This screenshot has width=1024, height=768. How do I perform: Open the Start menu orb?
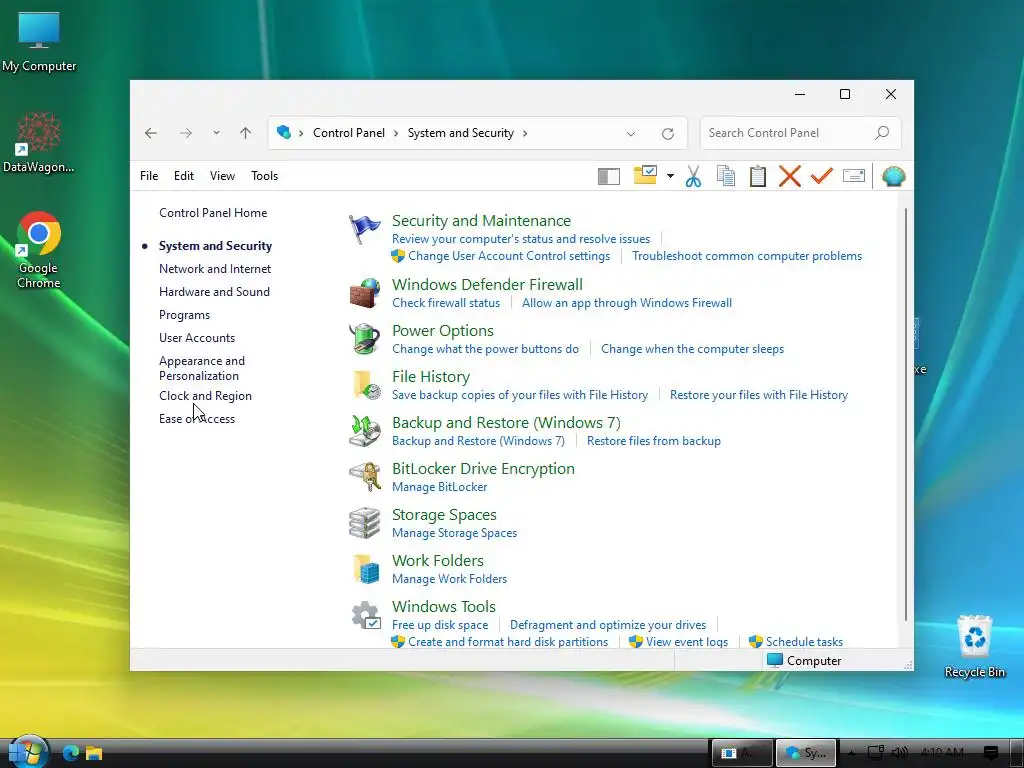click(27, 751)
